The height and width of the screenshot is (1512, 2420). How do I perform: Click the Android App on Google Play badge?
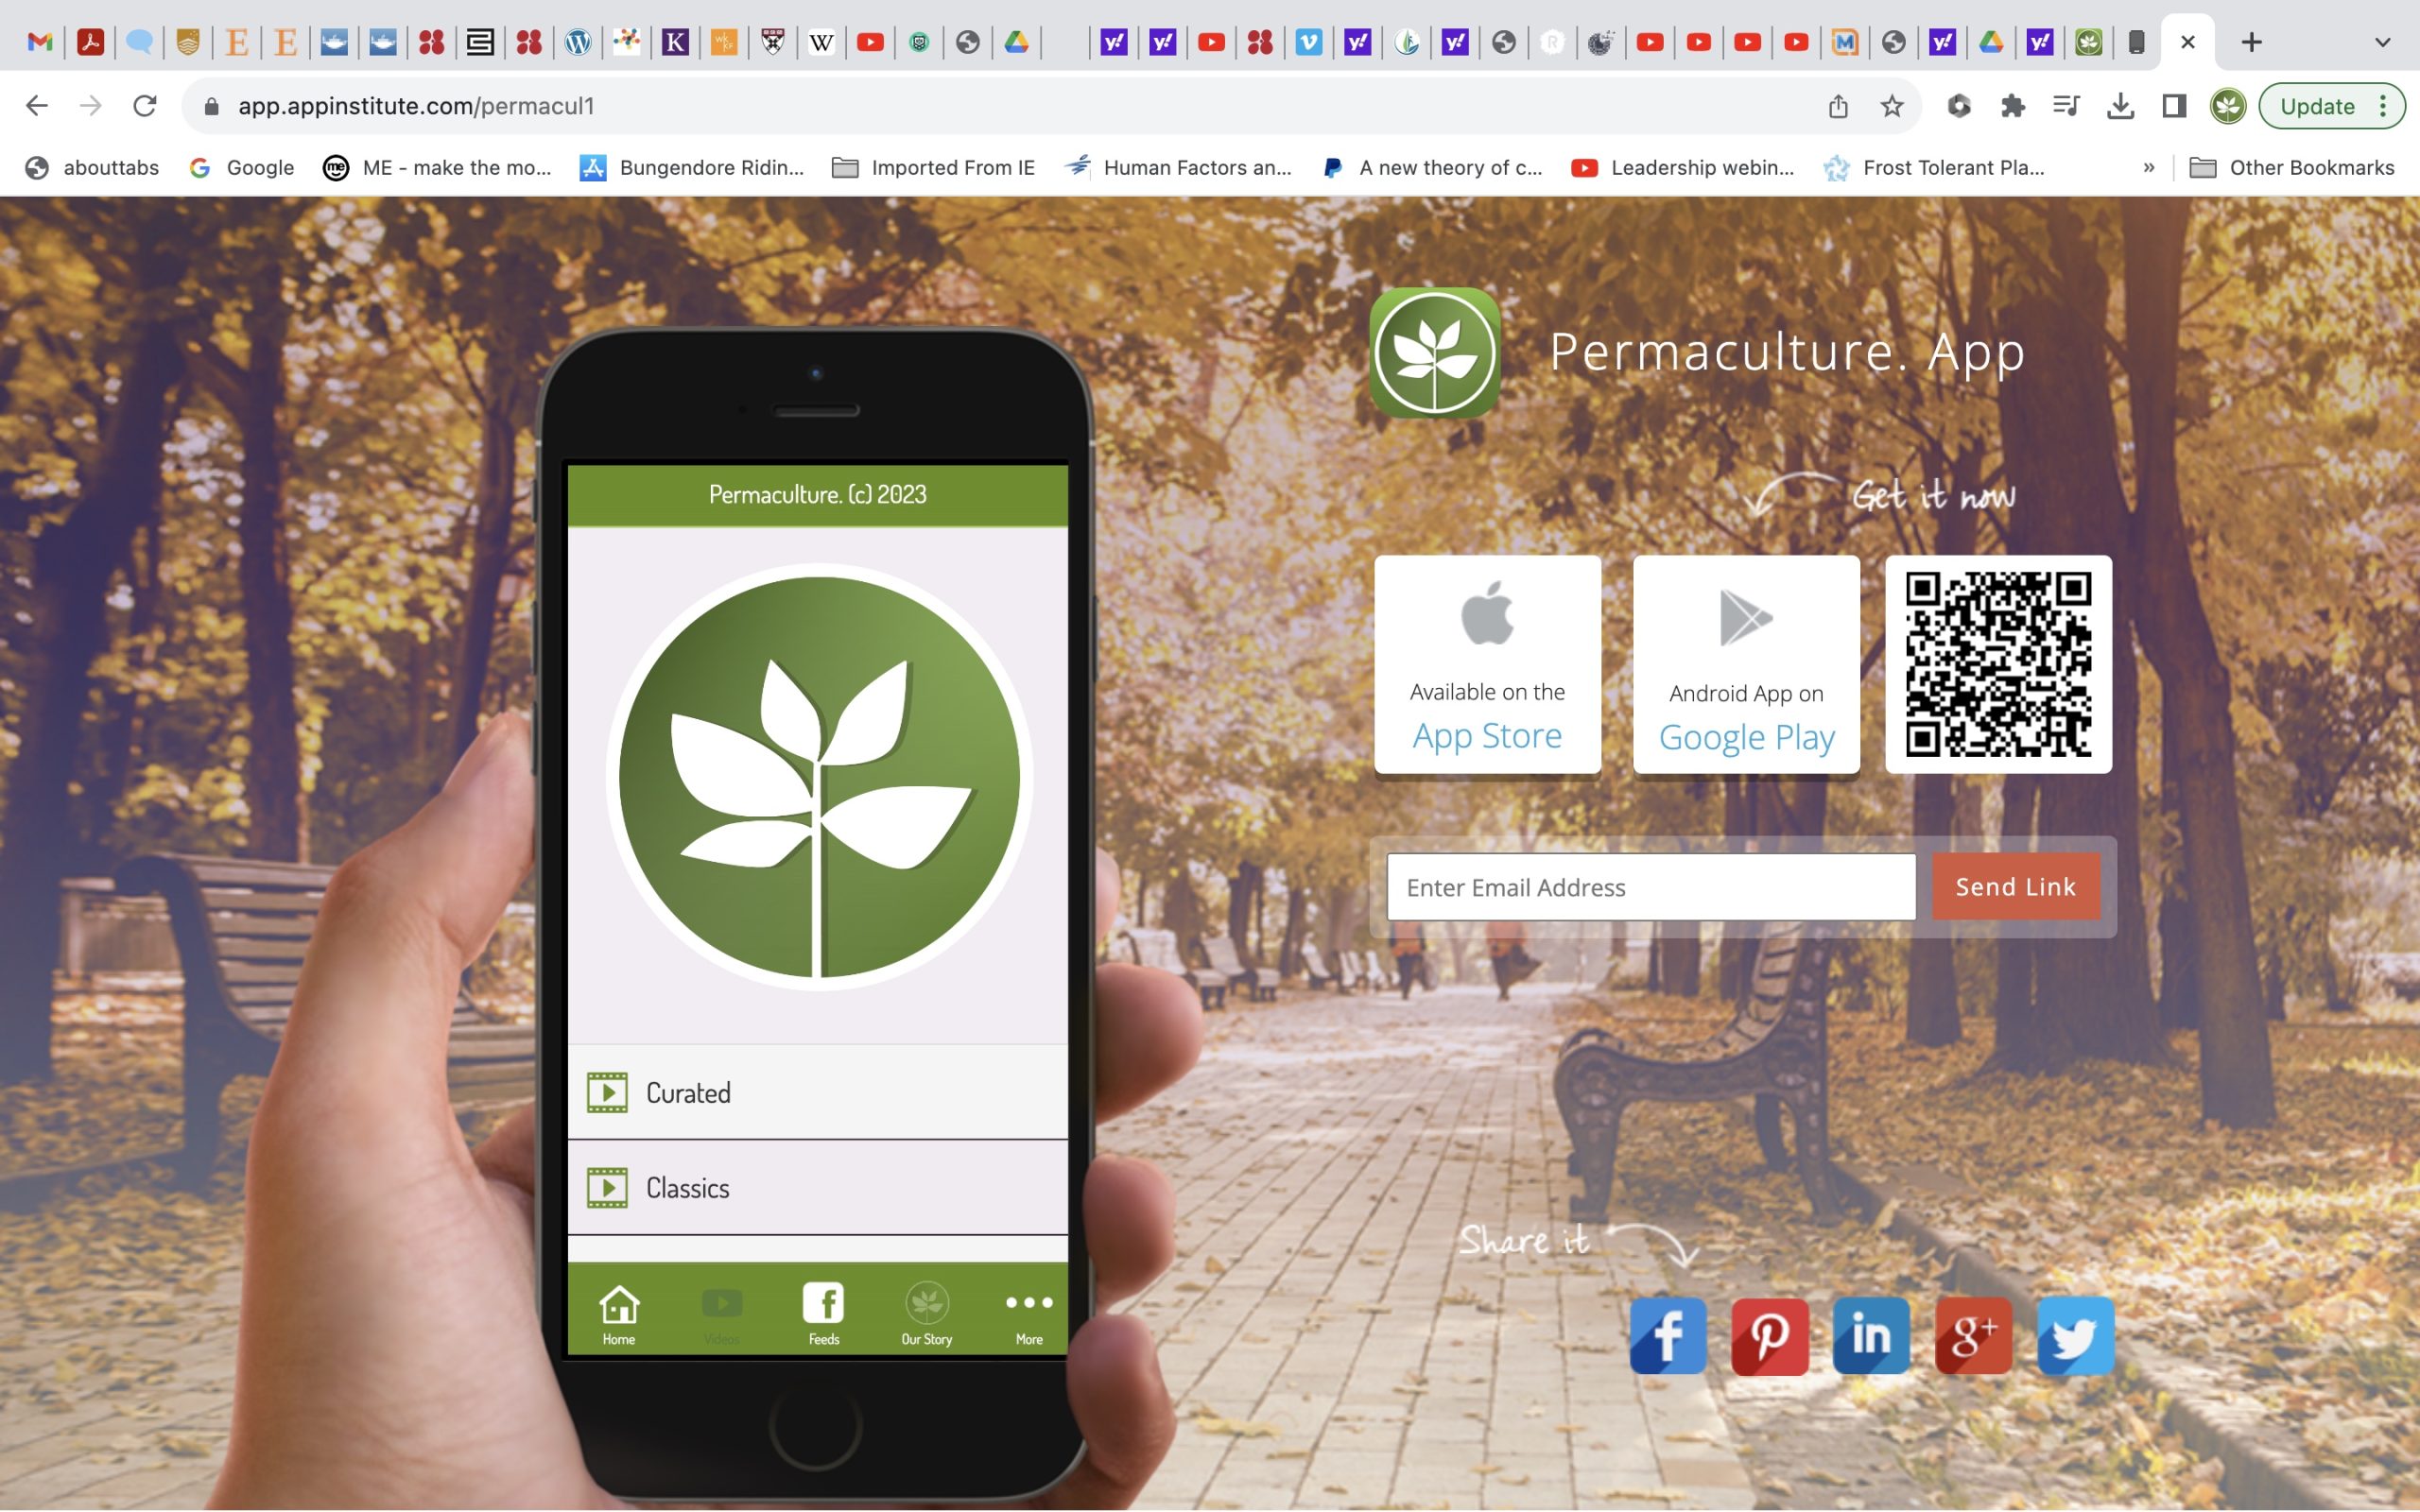[1746, 664]
